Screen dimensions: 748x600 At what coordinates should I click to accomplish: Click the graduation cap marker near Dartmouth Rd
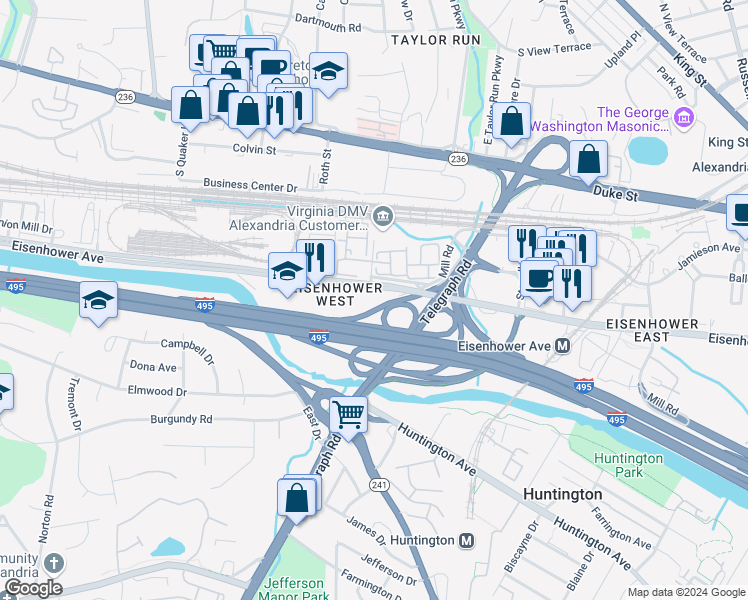pos(328,72)
